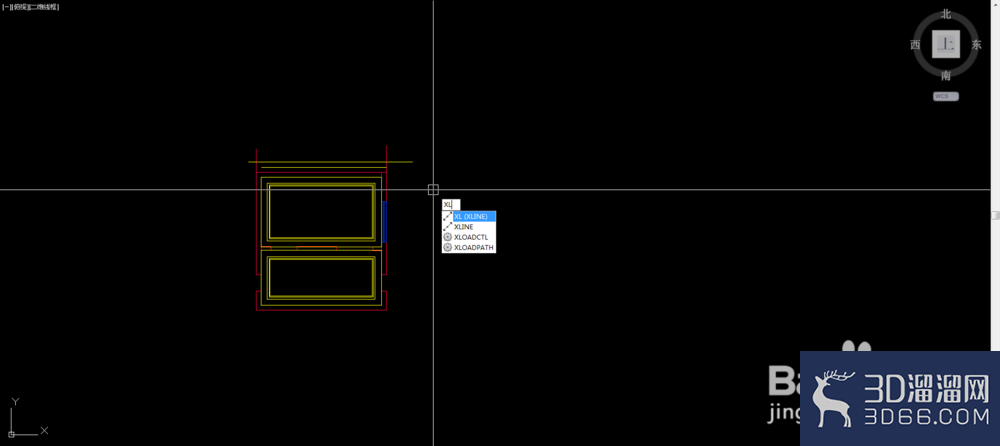Open the 二维线框 visual style menu
This screenshot has height=446, width=1000.
pyautogui.click(x=43, y=7)
